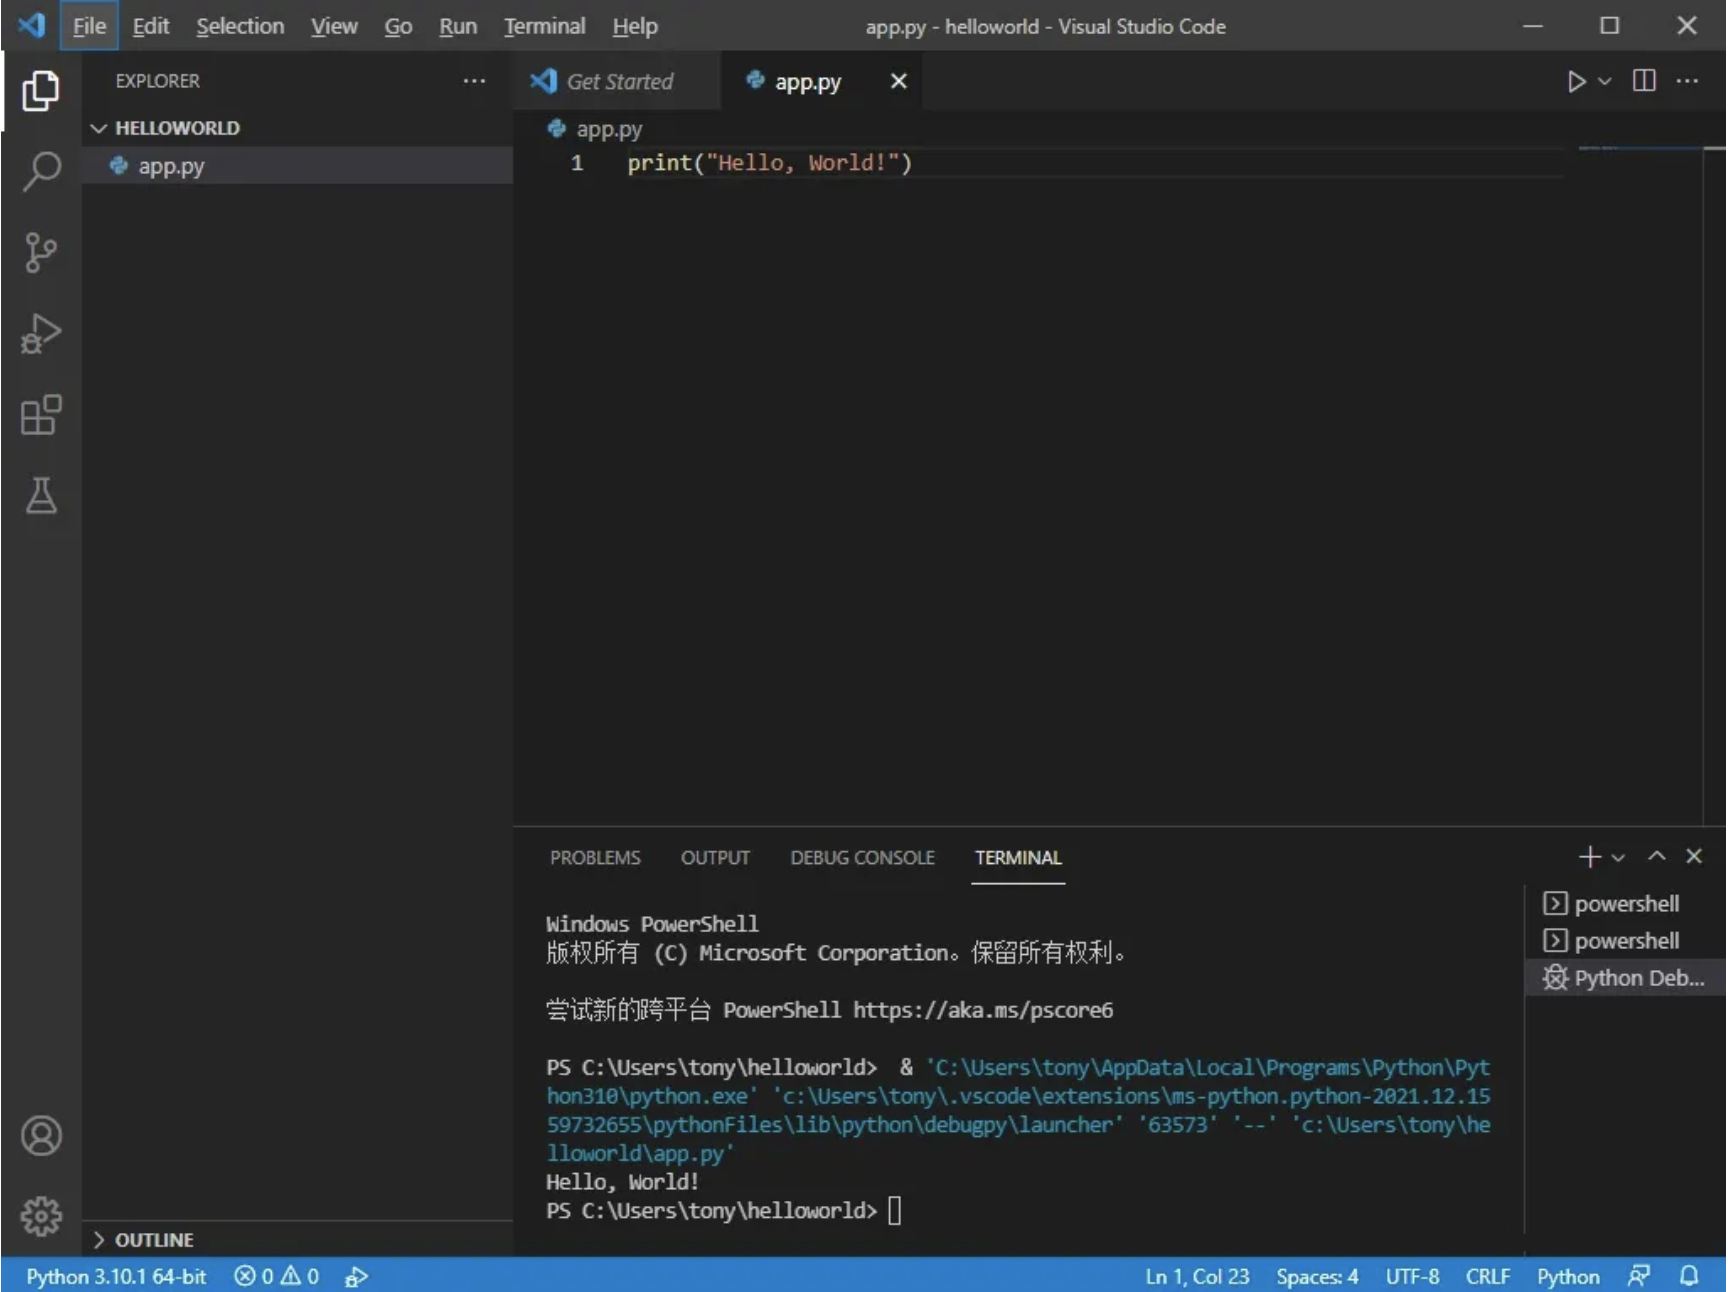Screen dimensions: 1728x1292
Task: Open the Explorer view in activity bar
Action: click(41, 90)
